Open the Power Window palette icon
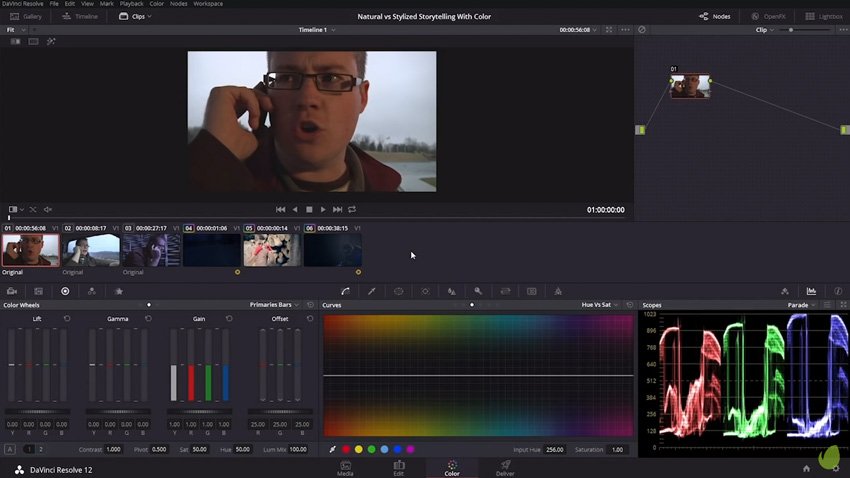Screen dimensions: 850x478 pyautogui.click(x=398, y=291)
